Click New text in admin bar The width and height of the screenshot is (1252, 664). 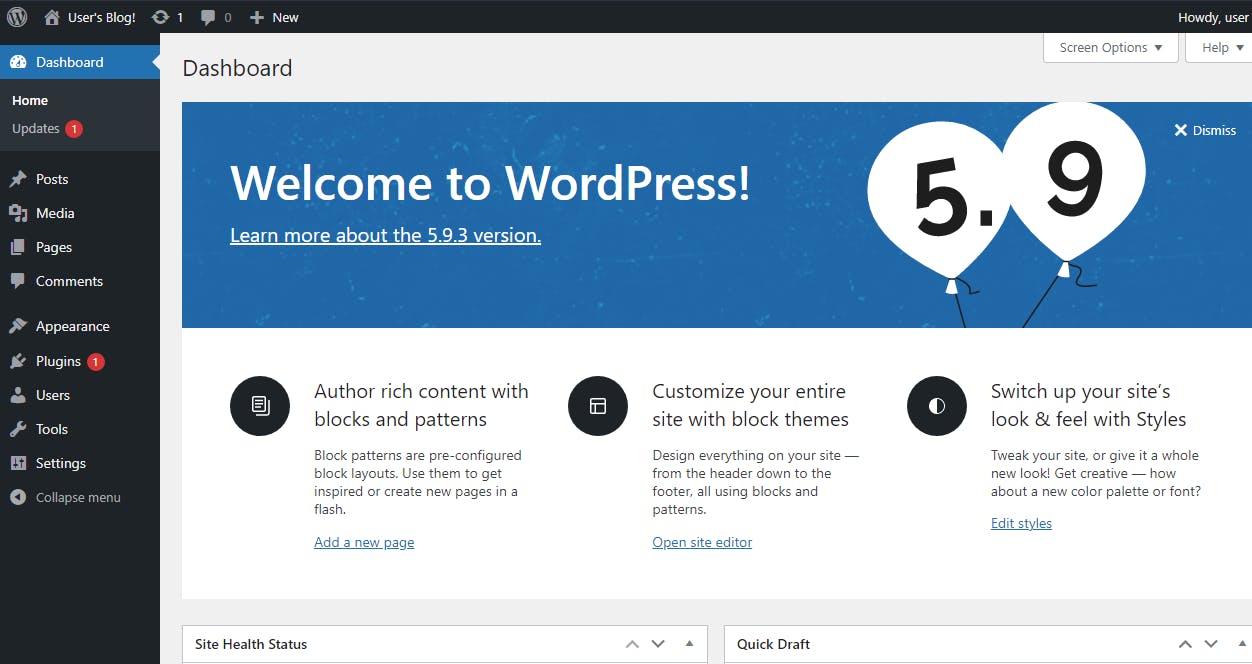[285, 17]
